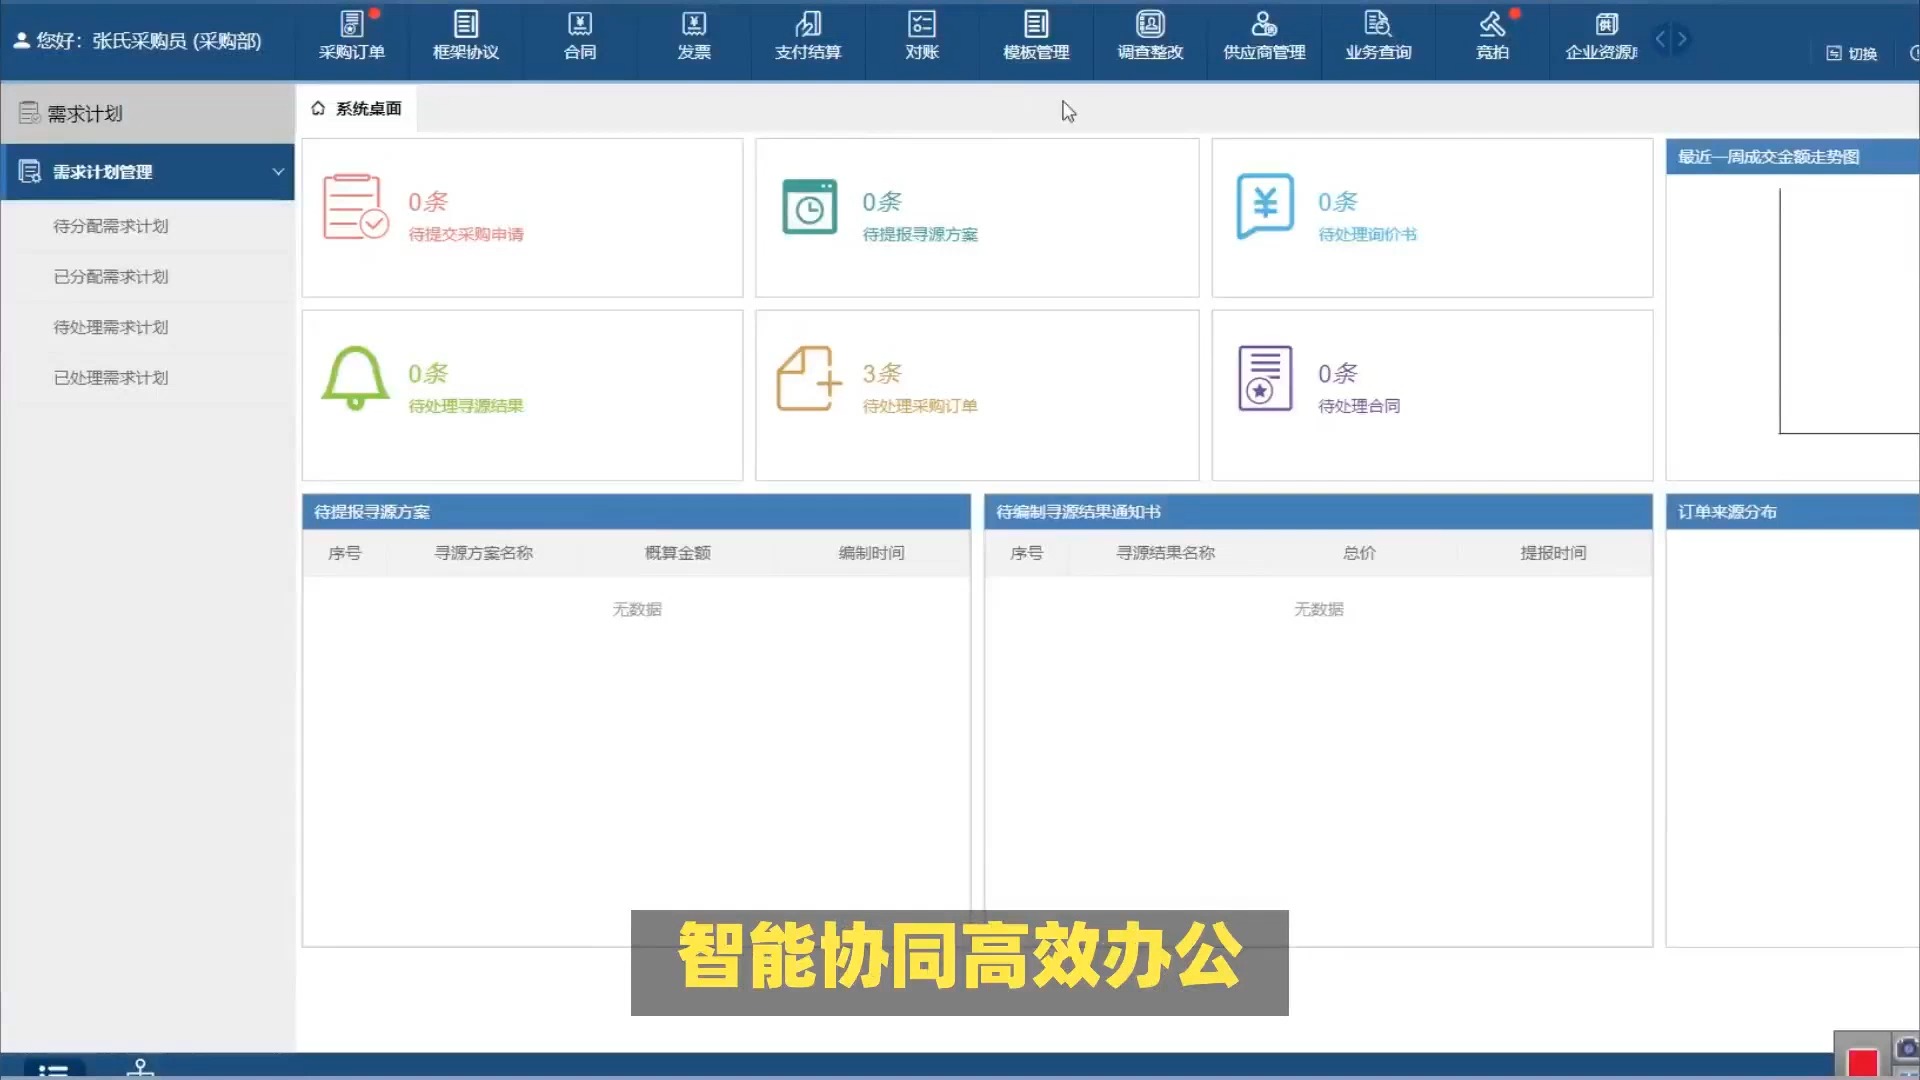Click the 需求计划 sidebar header
The width and height of the screenshot is (1920, 1080).
(85, 114)
